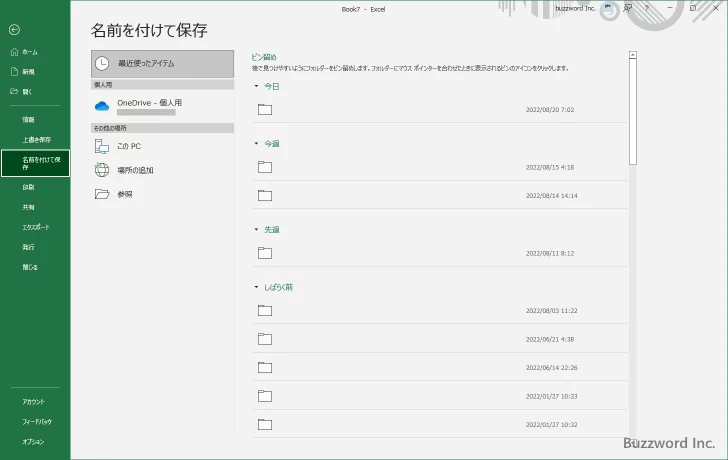Screen dimensions: 728x460
Task: Collapse the 先週 group
Action: 256,230
